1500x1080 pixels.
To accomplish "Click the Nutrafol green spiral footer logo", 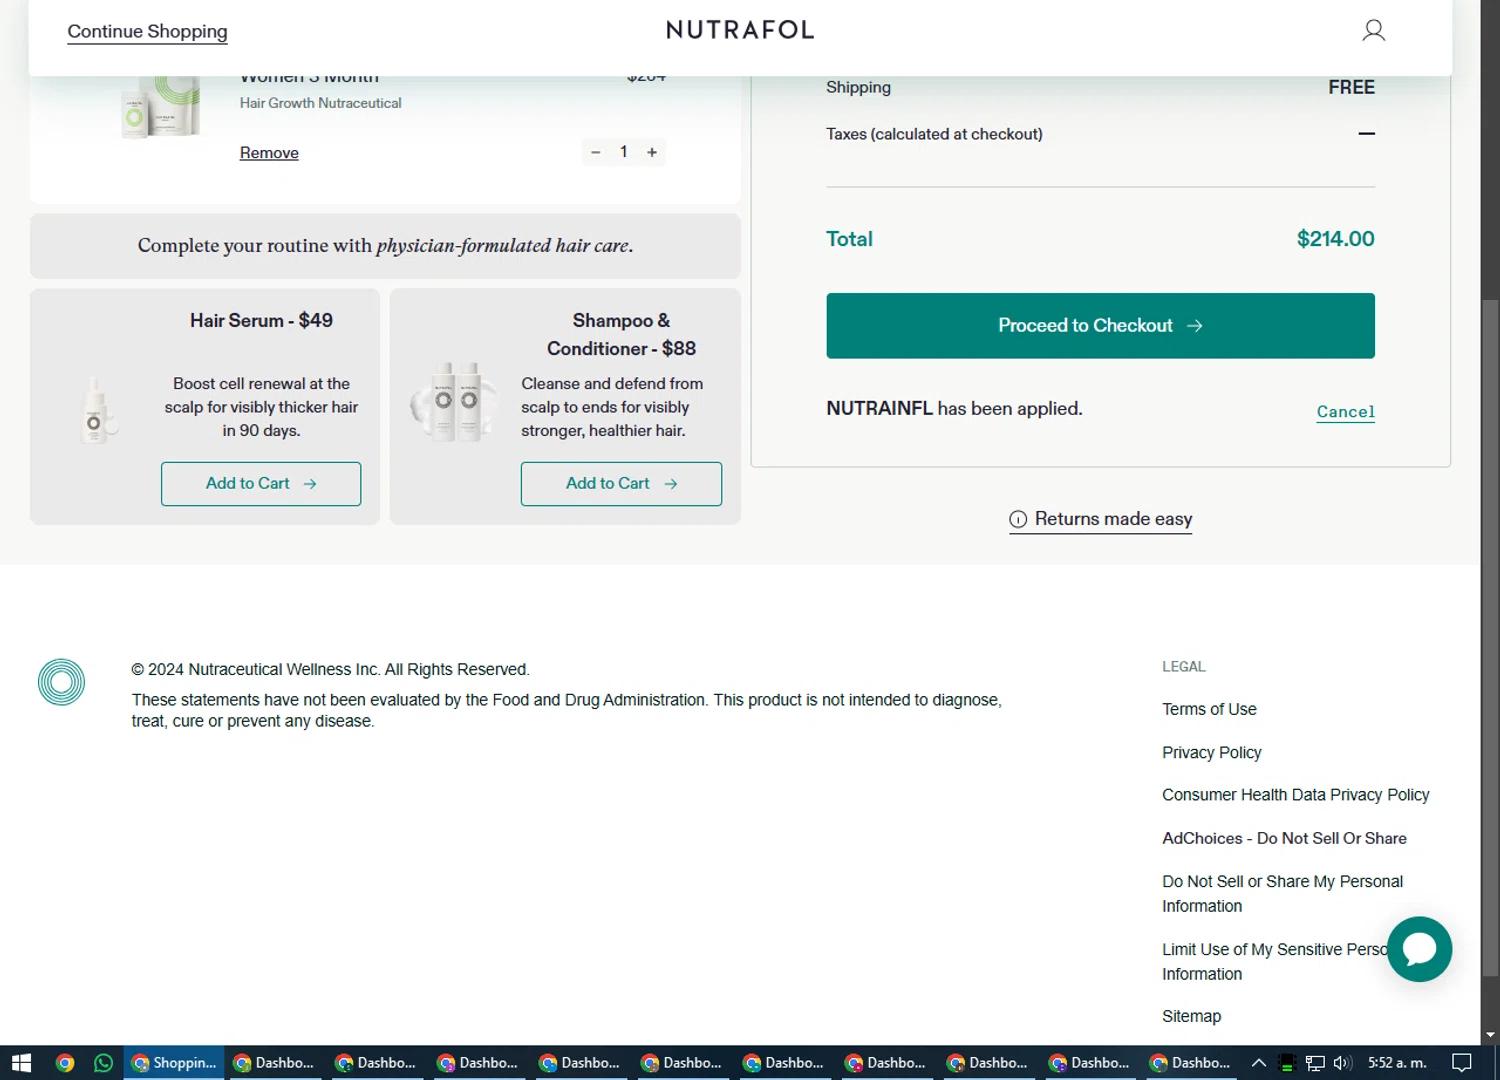I will point(61,682).
